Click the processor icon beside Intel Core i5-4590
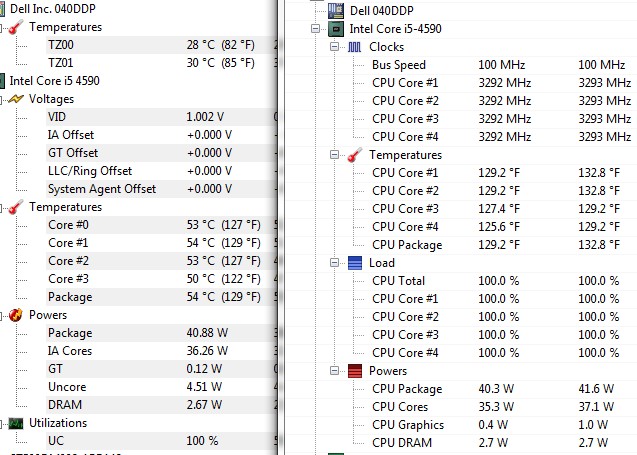The width and height of the screenshot is (637, 455). [338, 29]
